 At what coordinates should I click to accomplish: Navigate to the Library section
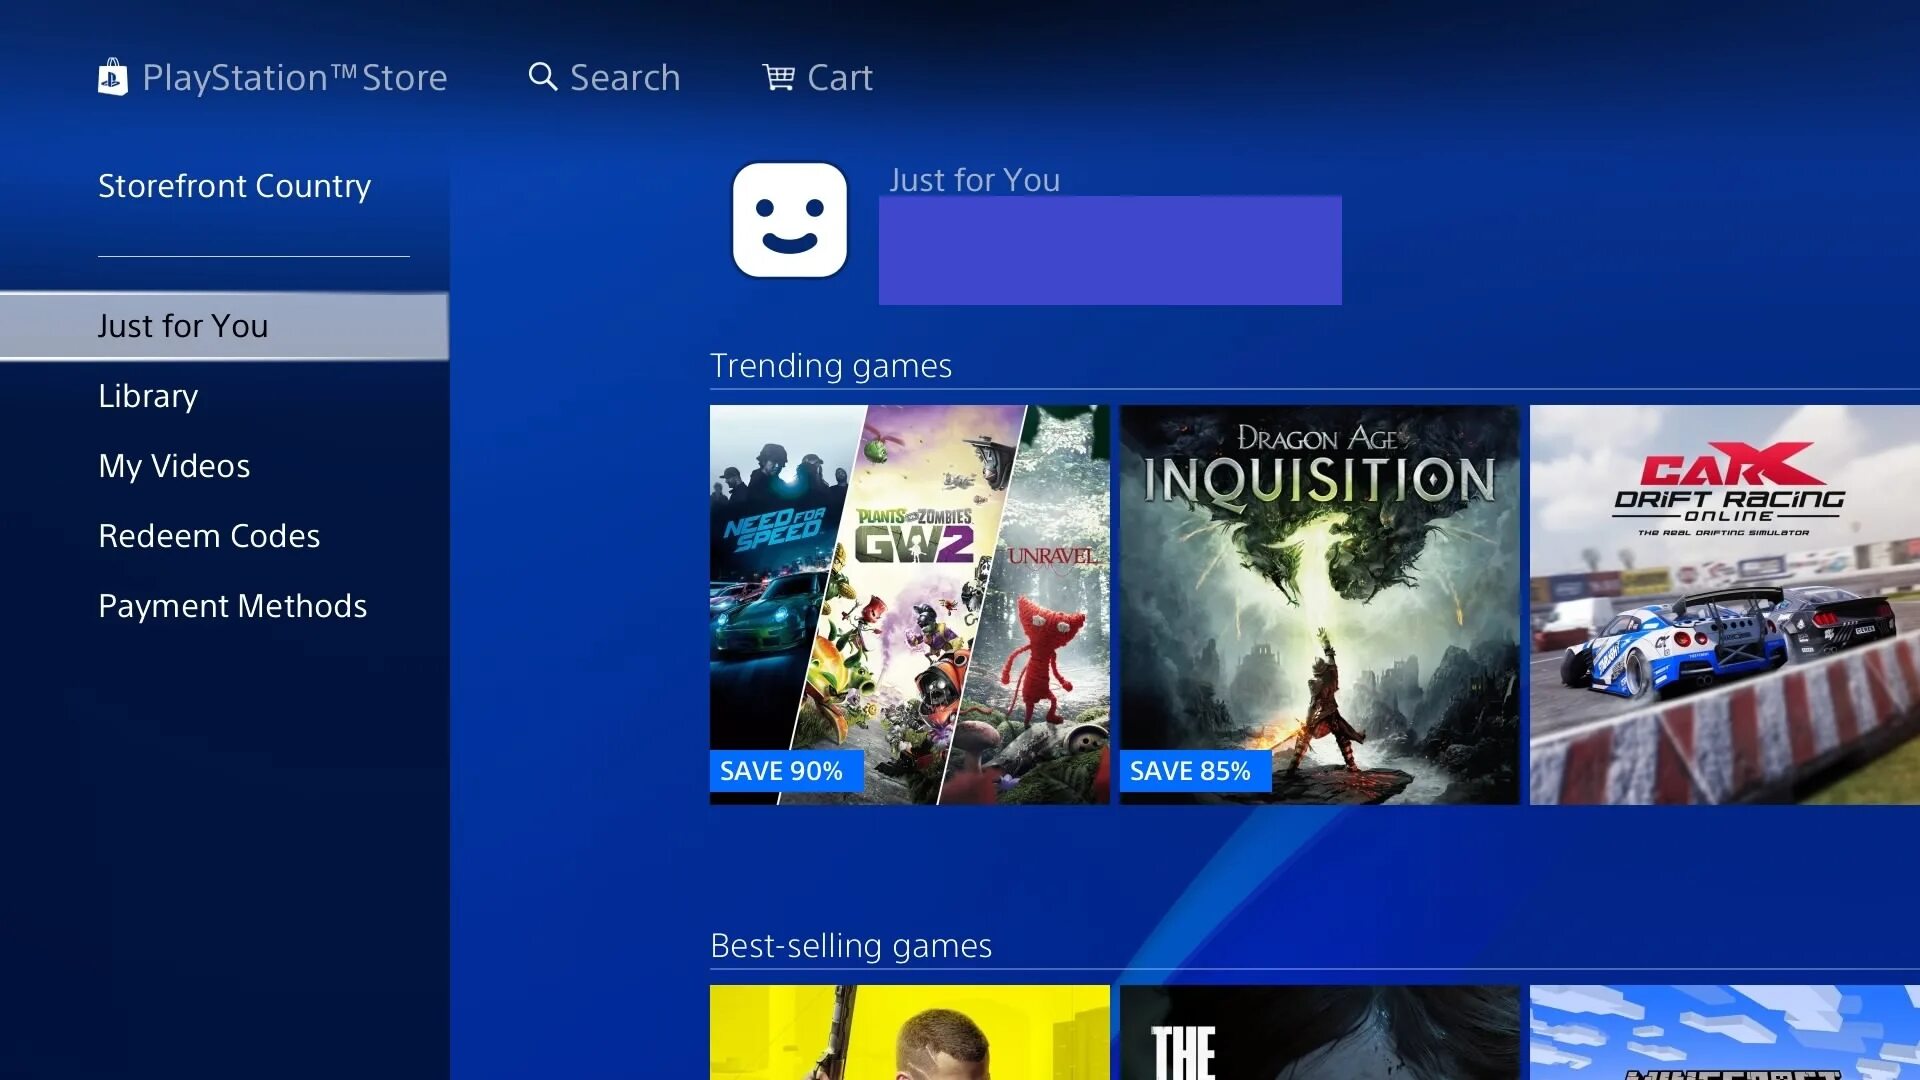click(149, 396)
